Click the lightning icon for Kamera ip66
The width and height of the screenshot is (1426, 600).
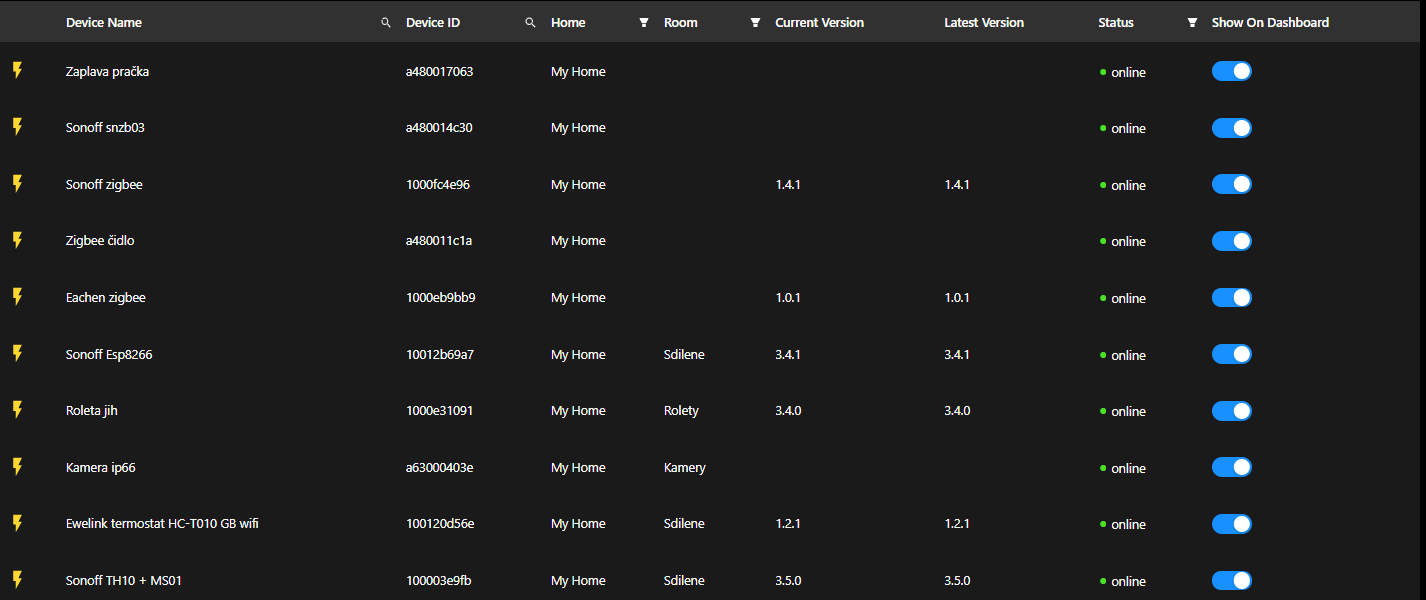click(x=17, y=467)
